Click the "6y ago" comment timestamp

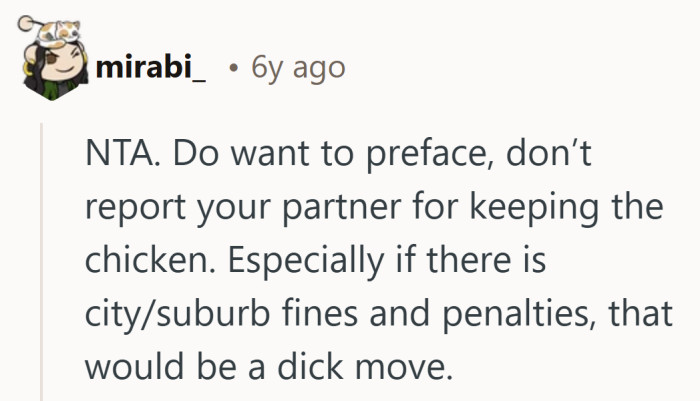(x=298, y=68)
